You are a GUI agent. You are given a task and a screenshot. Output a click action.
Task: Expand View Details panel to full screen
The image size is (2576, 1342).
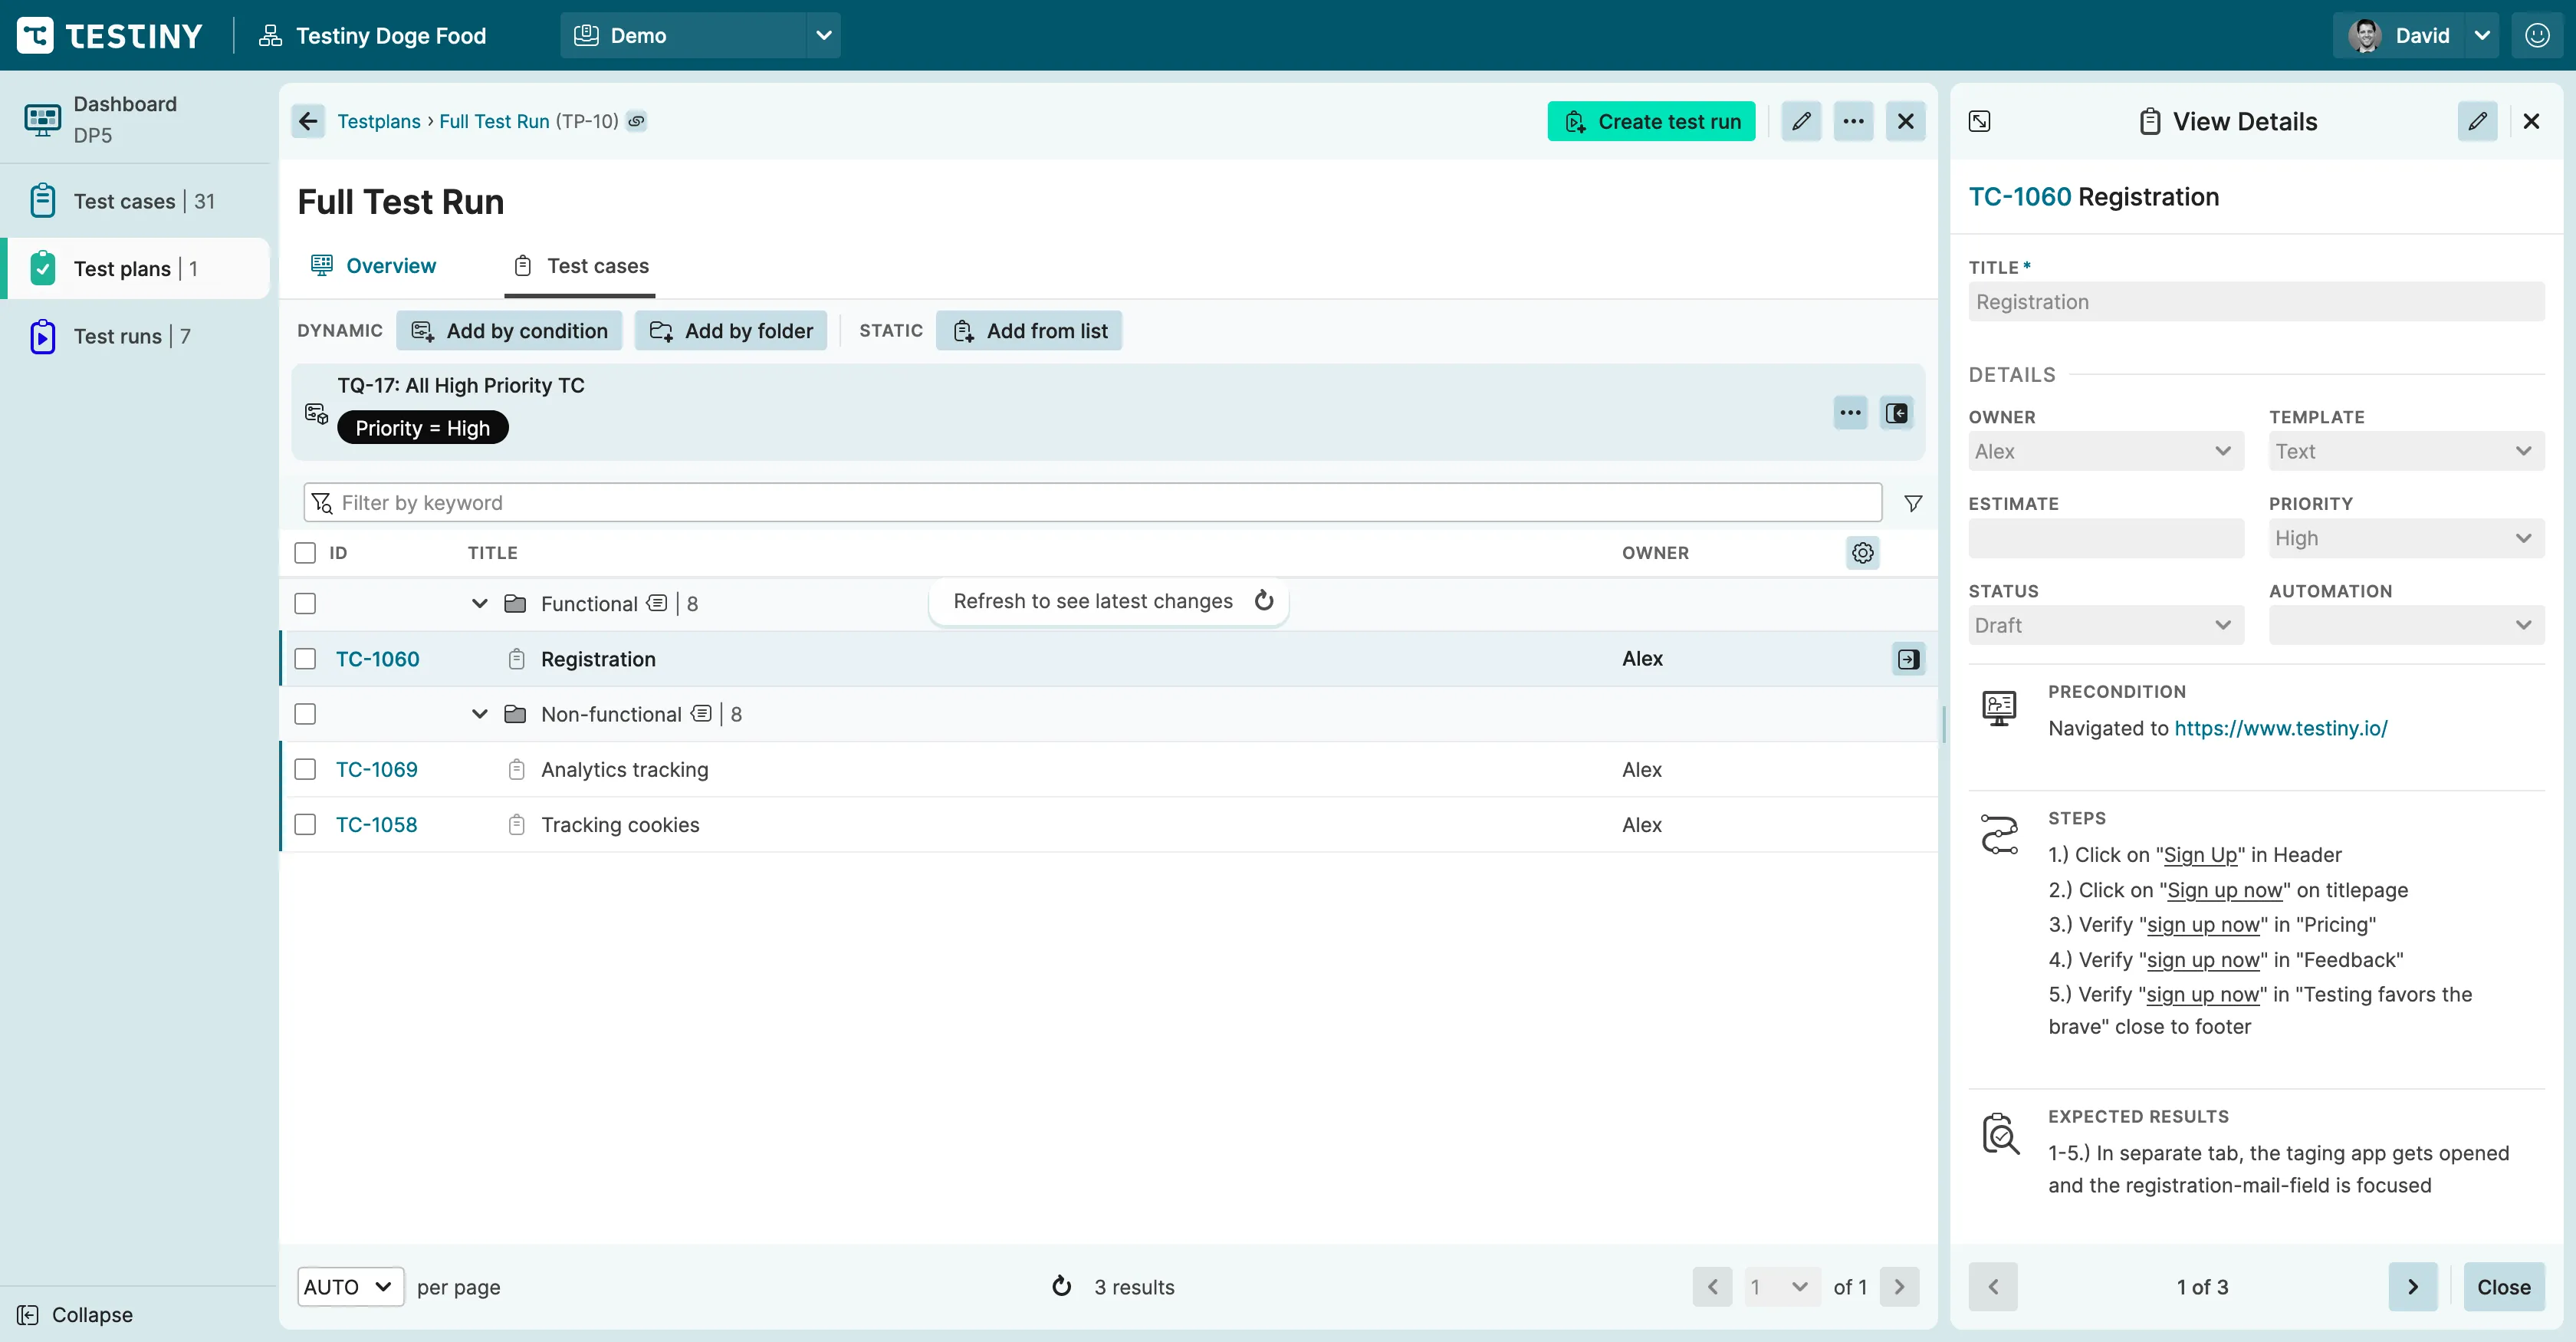[x=1979, y=121]
